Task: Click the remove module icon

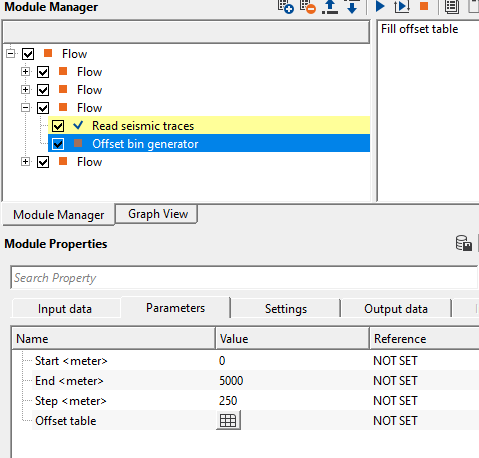Action: coord(307,7)
